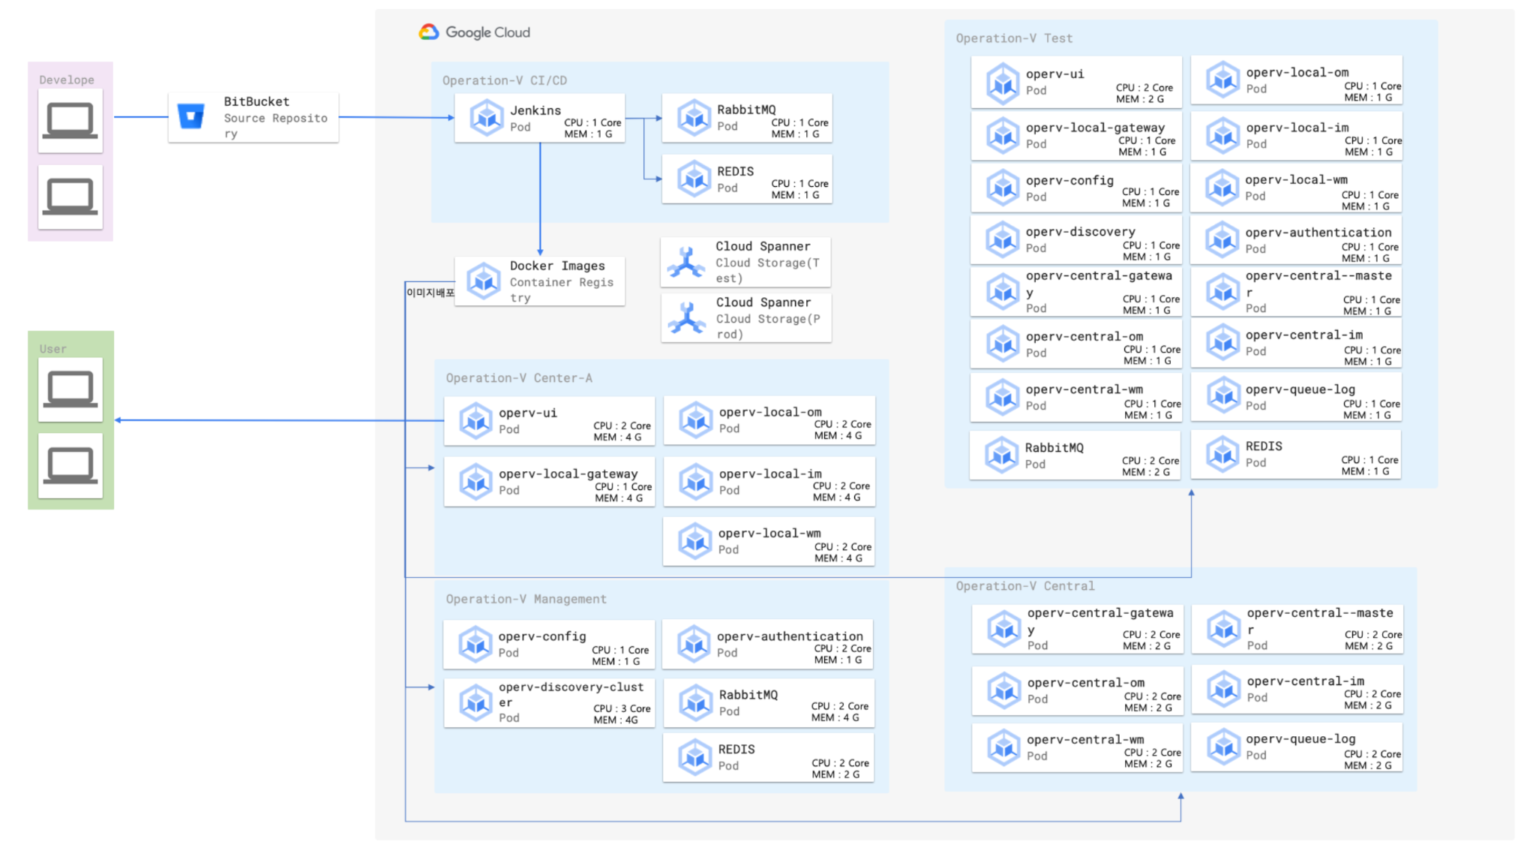The image size is (1536, 851).
Task: Select operv-queue-log pod icon in Operation-V Central
Action: click(x=1224, y=747)
